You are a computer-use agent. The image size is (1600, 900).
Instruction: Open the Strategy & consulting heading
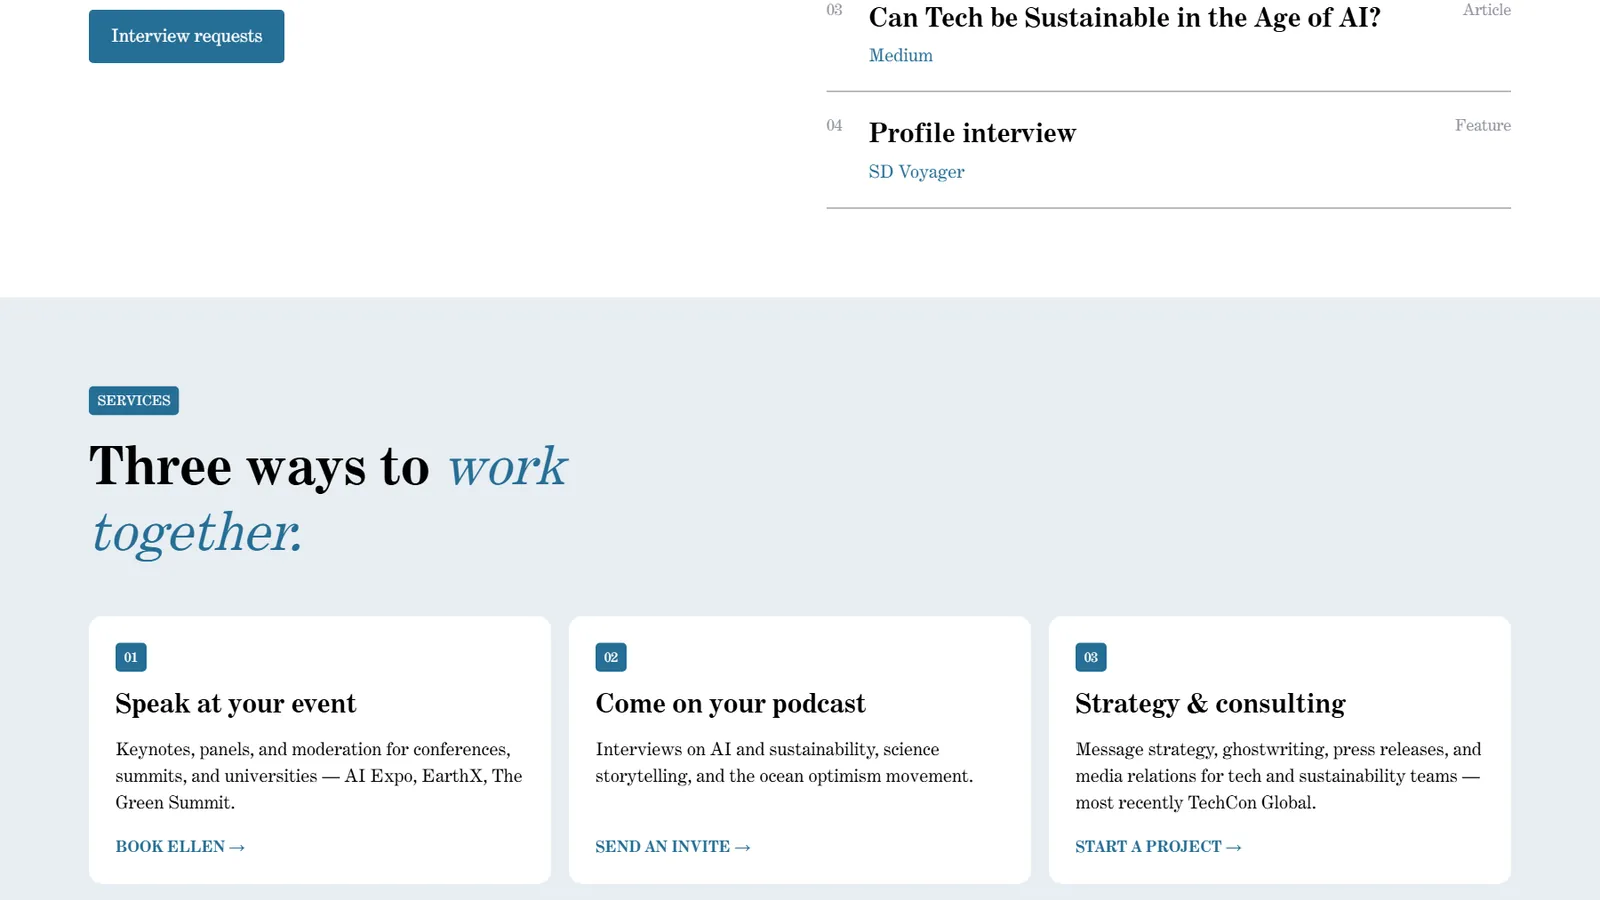click(1210, 704)
